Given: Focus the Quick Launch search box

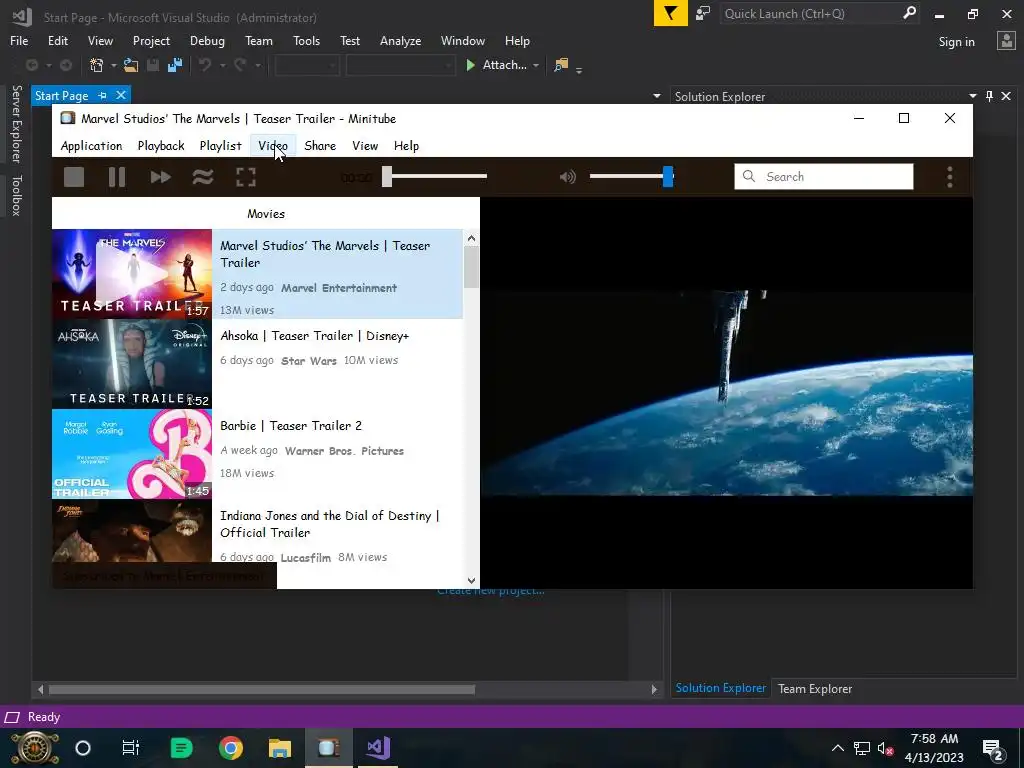Looking at the screenshot, I should tap(820, 14).
